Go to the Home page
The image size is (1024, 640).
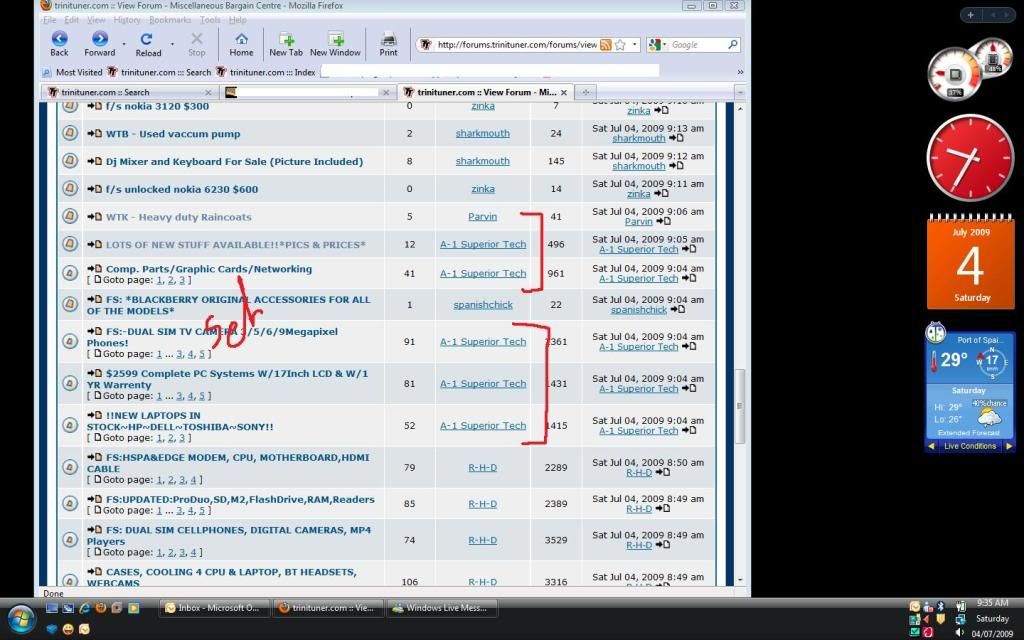click(241, 44)
